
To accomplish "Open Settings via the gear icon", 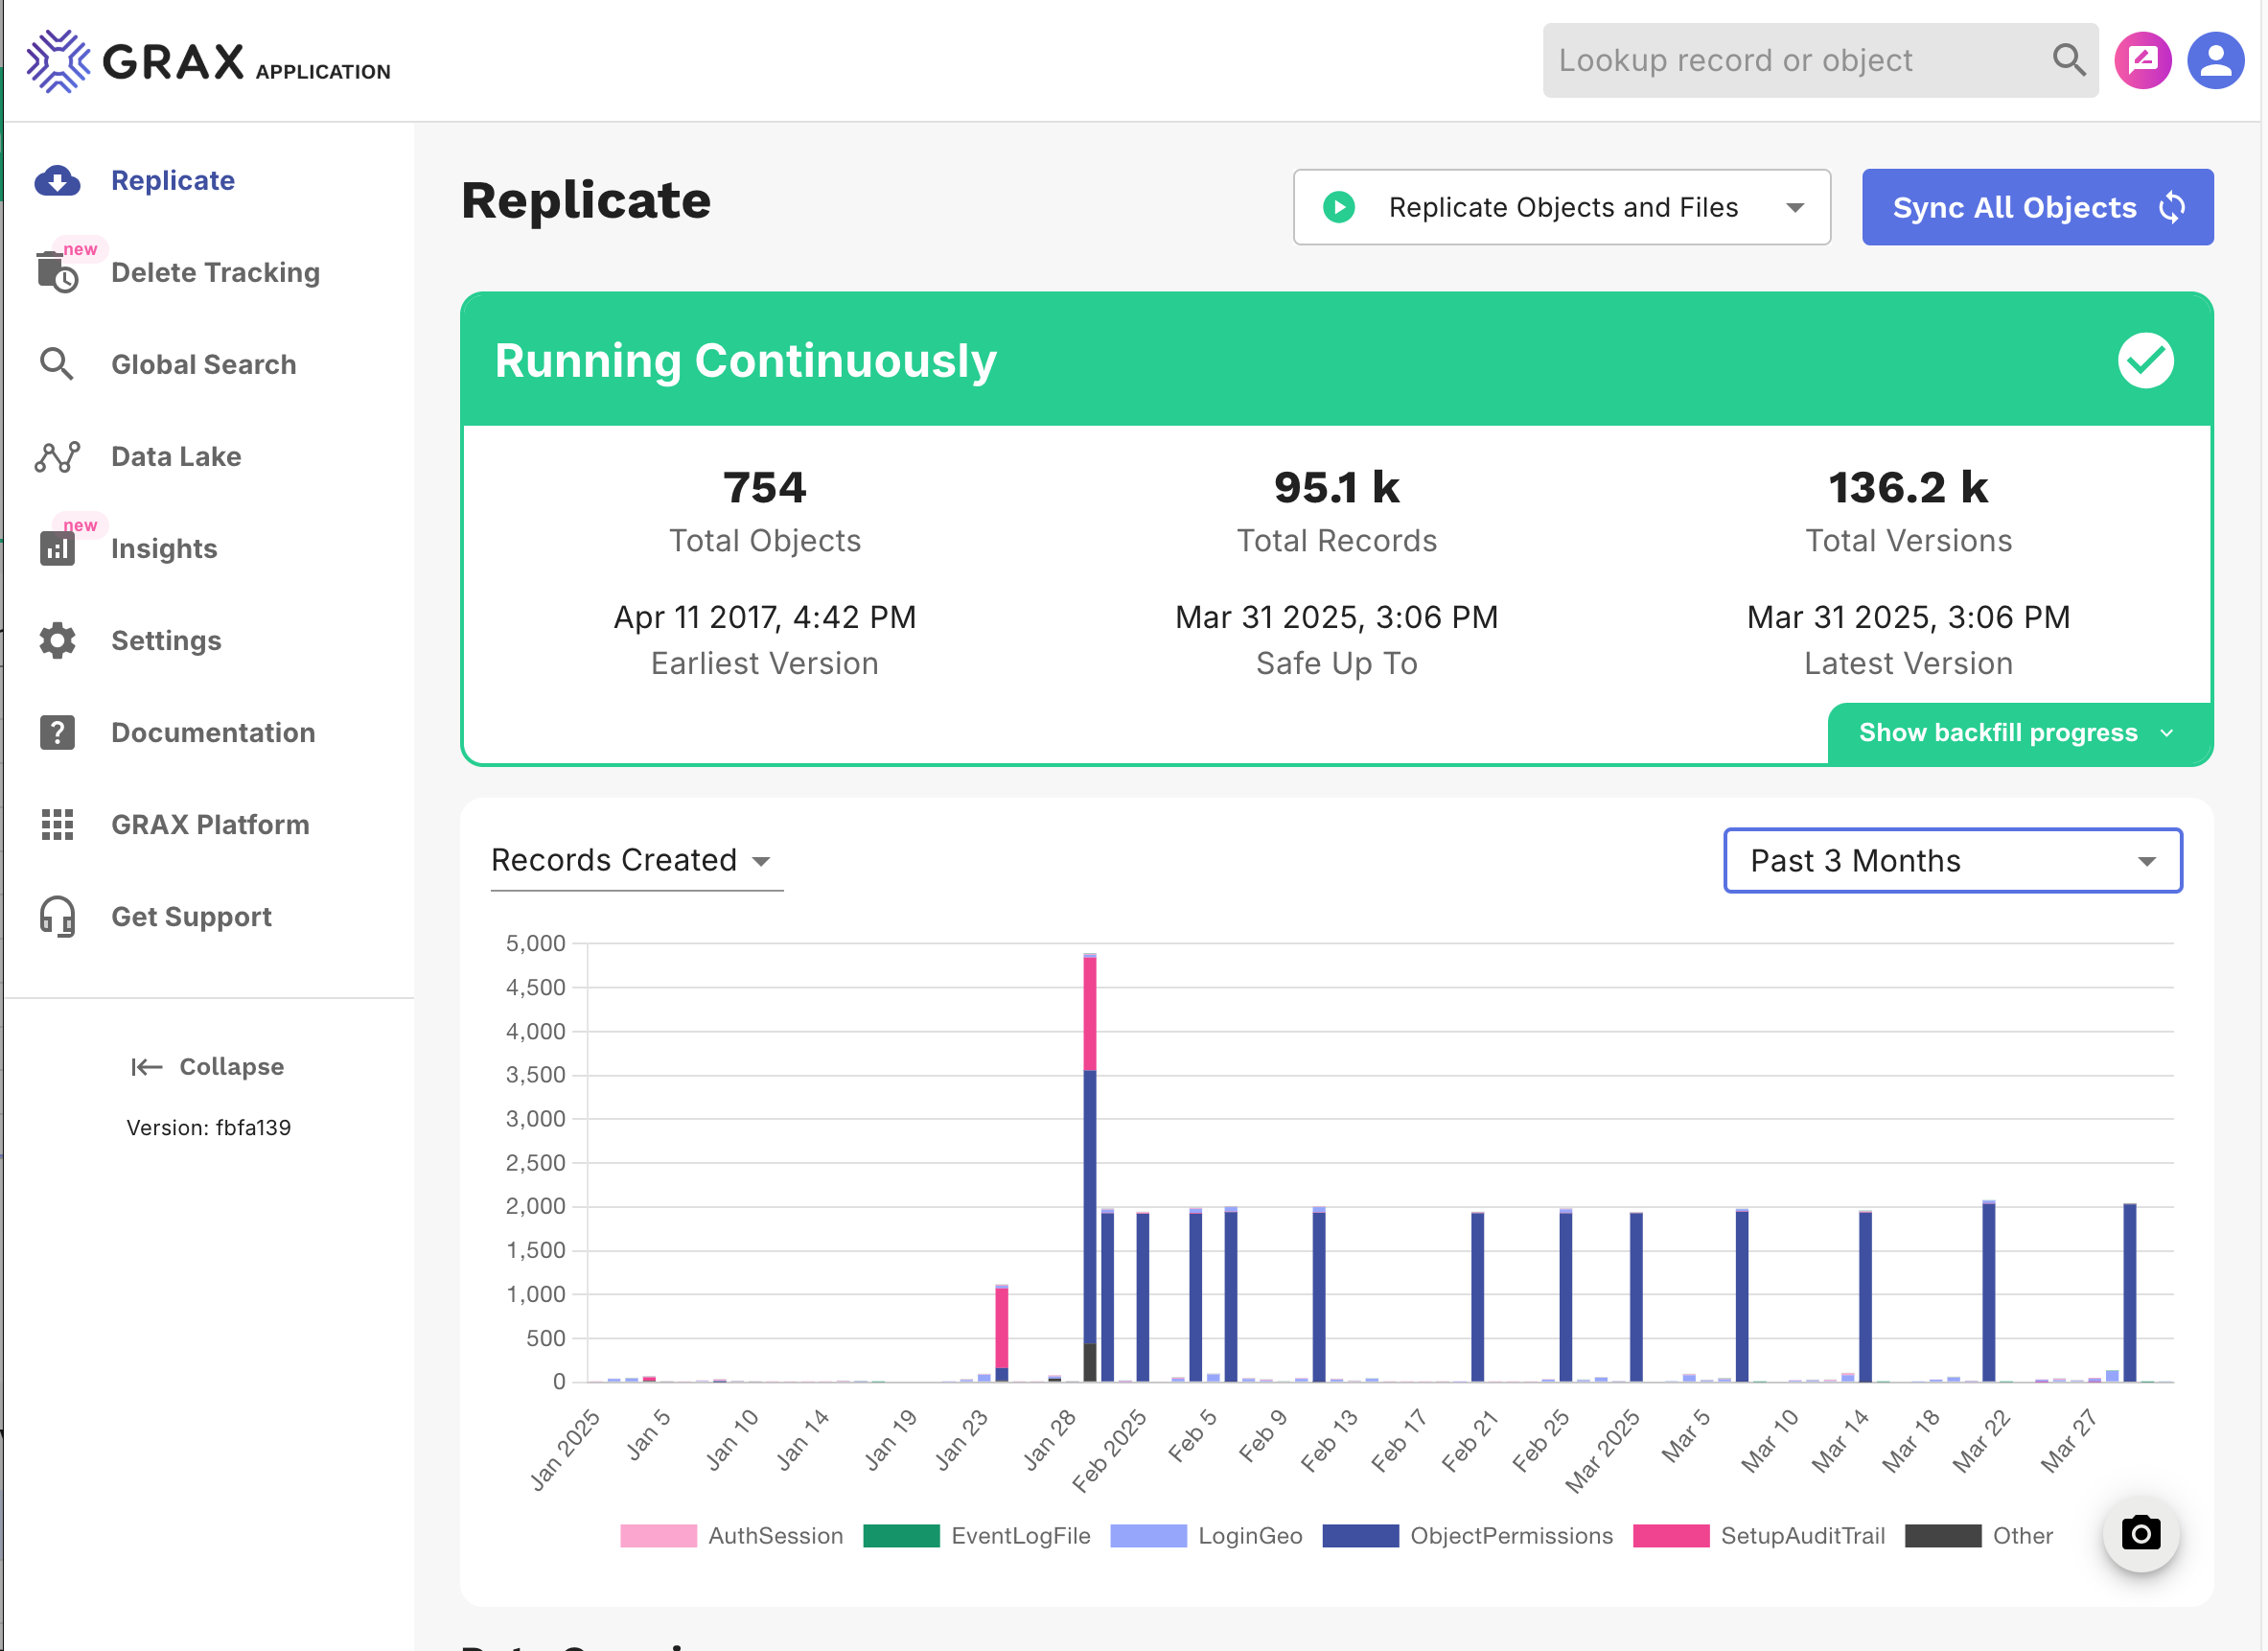I will point(57,640).
